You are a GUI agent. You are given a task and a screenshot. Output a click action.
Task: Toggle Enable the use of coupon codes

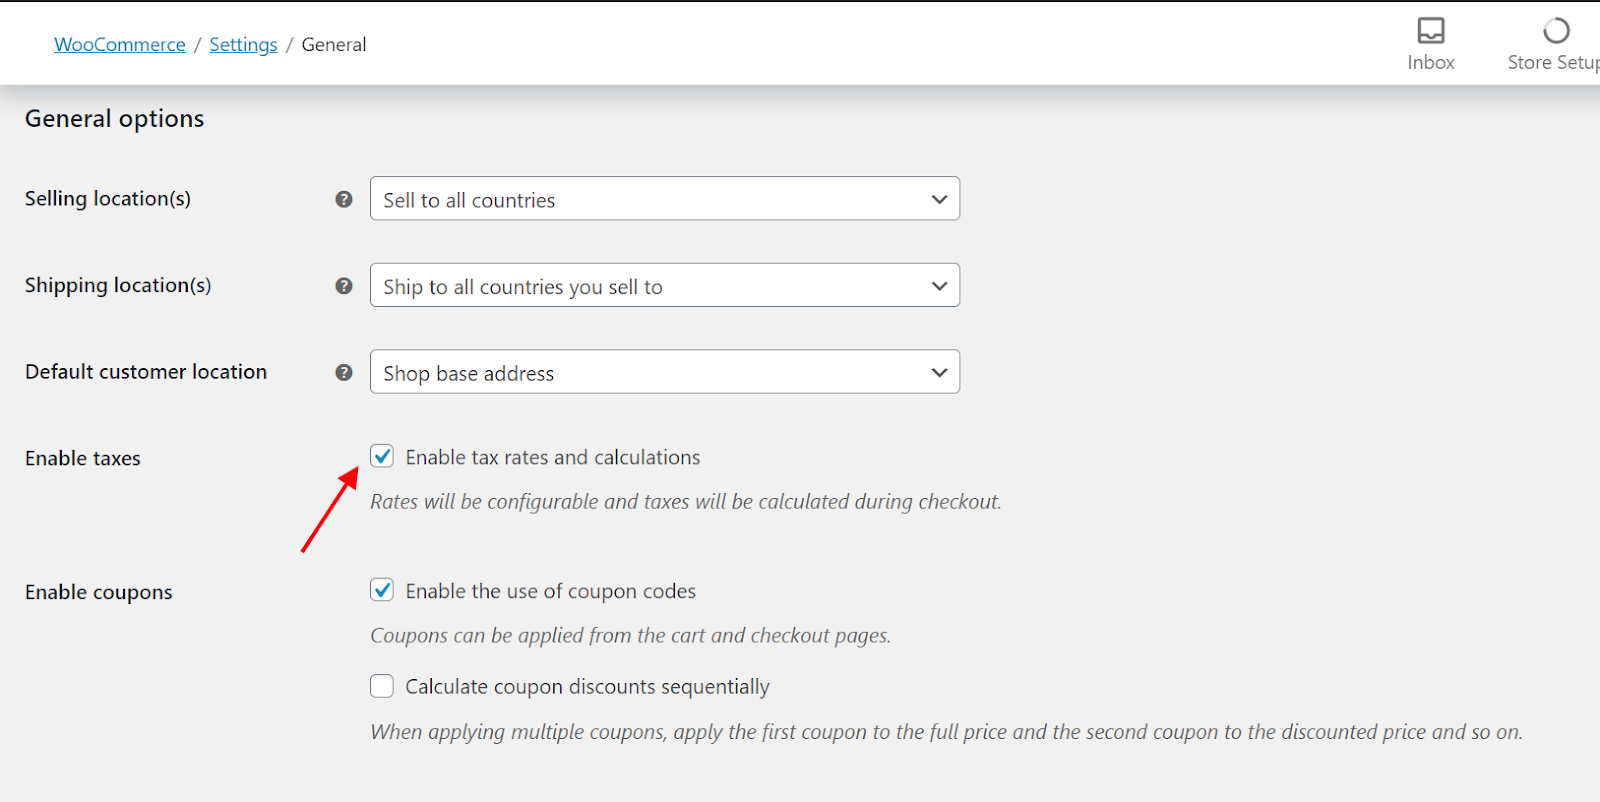(x=382, y=590)
